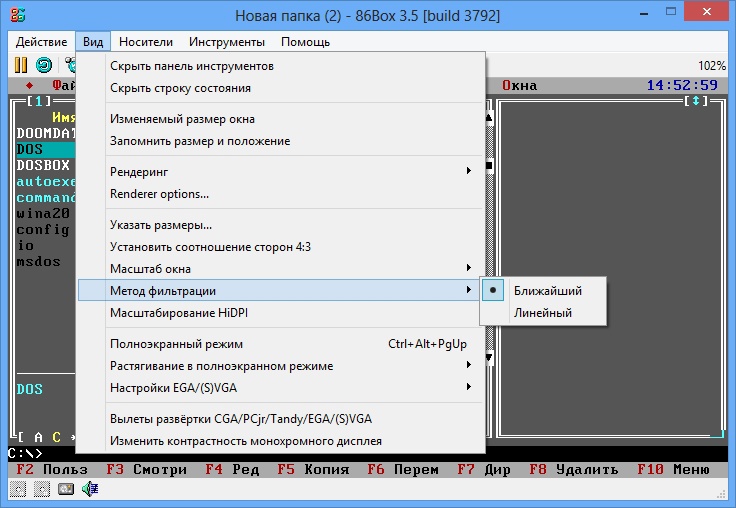Viewport: 736px width, 508px height.
Task: Open the Окна menu in DOS shell
Action: [x=519, y=85]
